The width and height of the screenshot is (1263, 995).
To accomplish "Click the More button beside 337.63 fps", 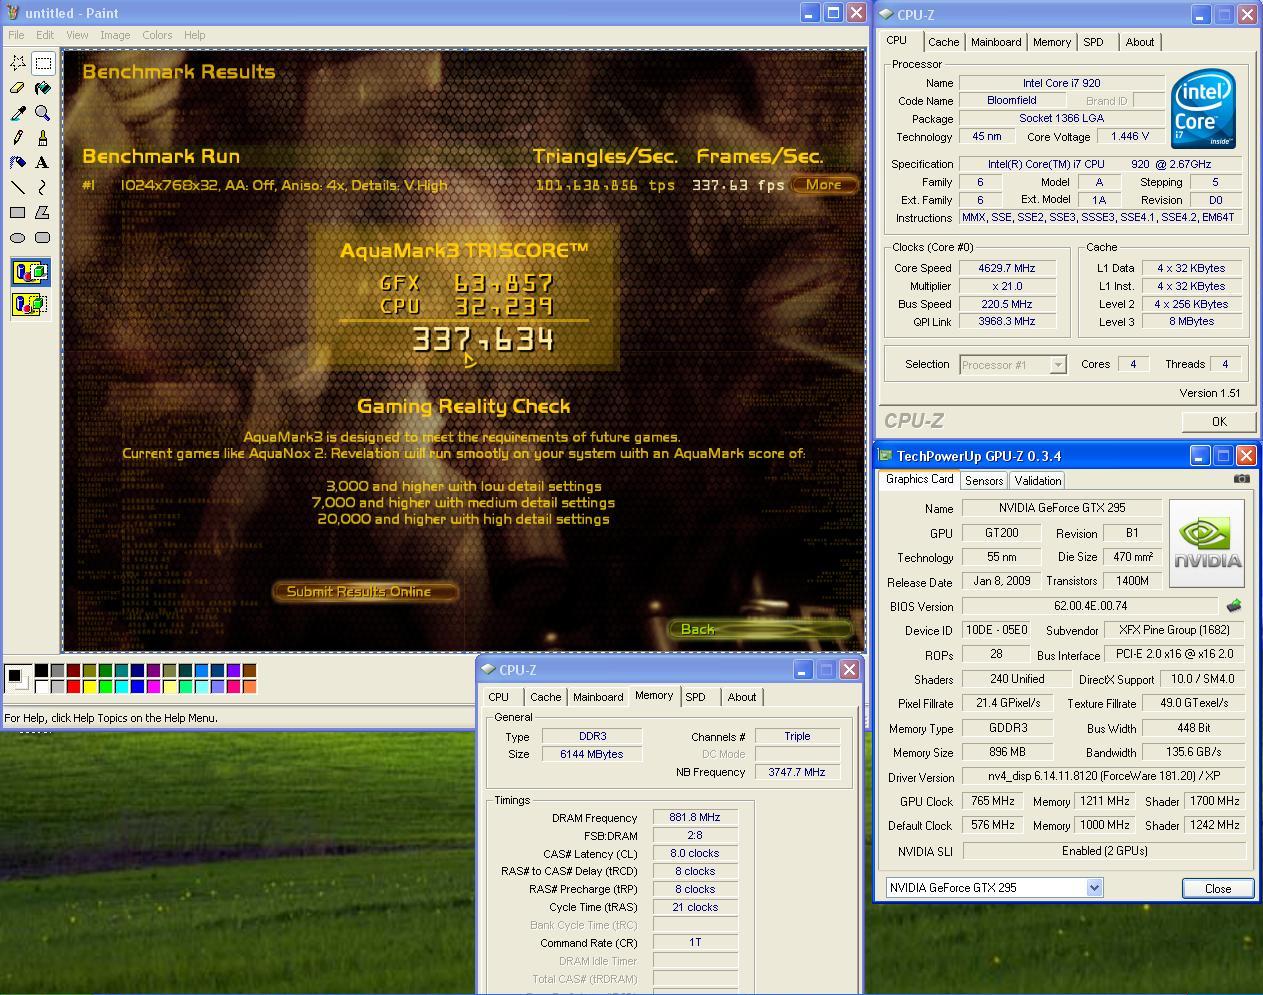I will (x=823, y=184).
